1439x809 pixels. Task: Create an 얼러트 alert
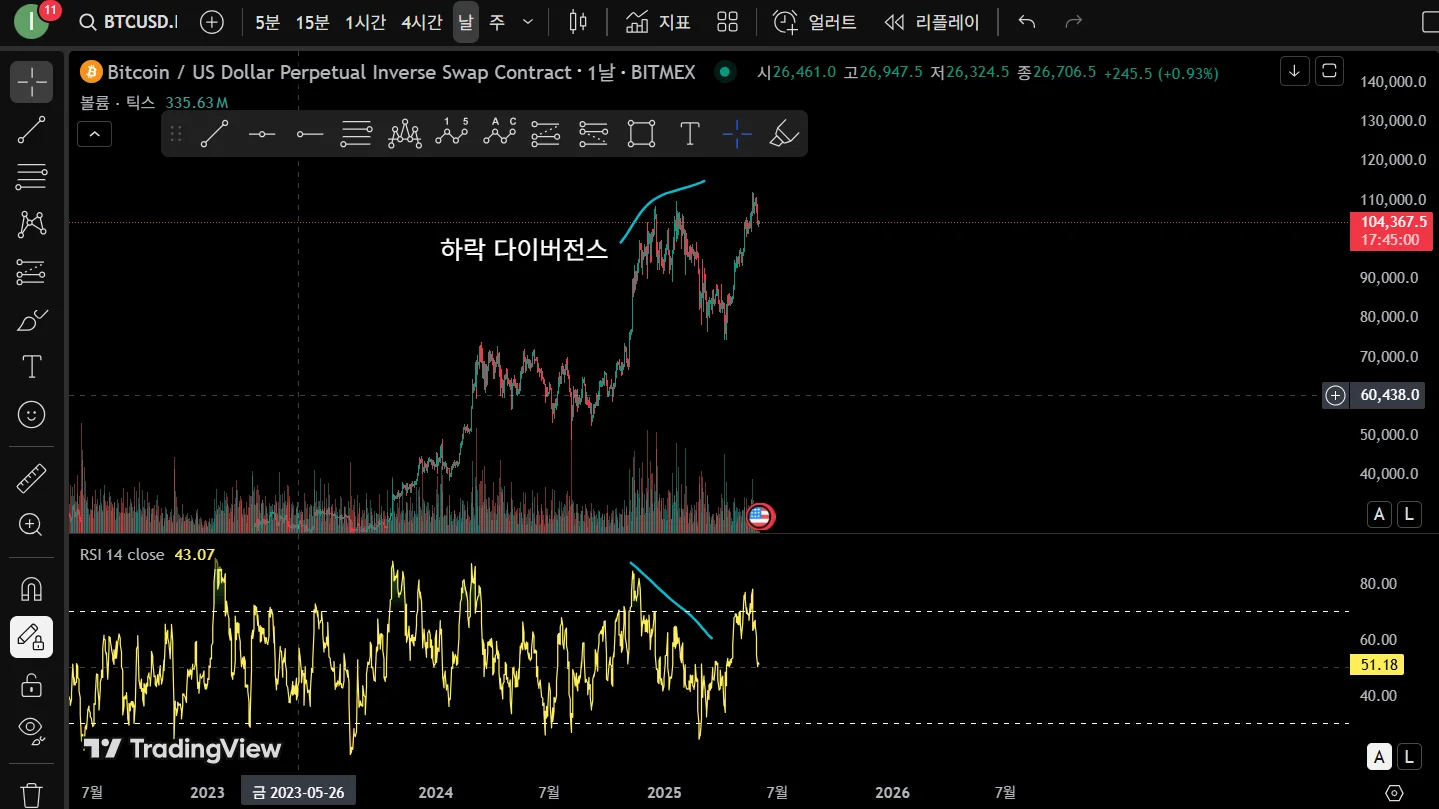point(815,22)
